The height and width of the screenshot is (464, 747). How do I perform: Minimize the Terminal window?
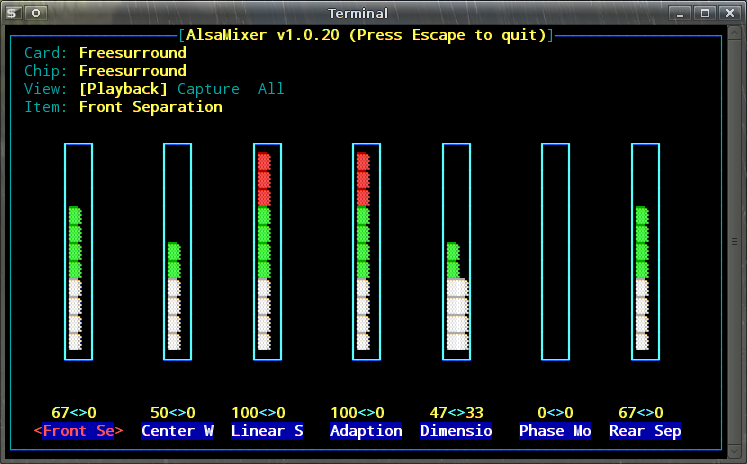pyautogui.click(x=680, y=13)
